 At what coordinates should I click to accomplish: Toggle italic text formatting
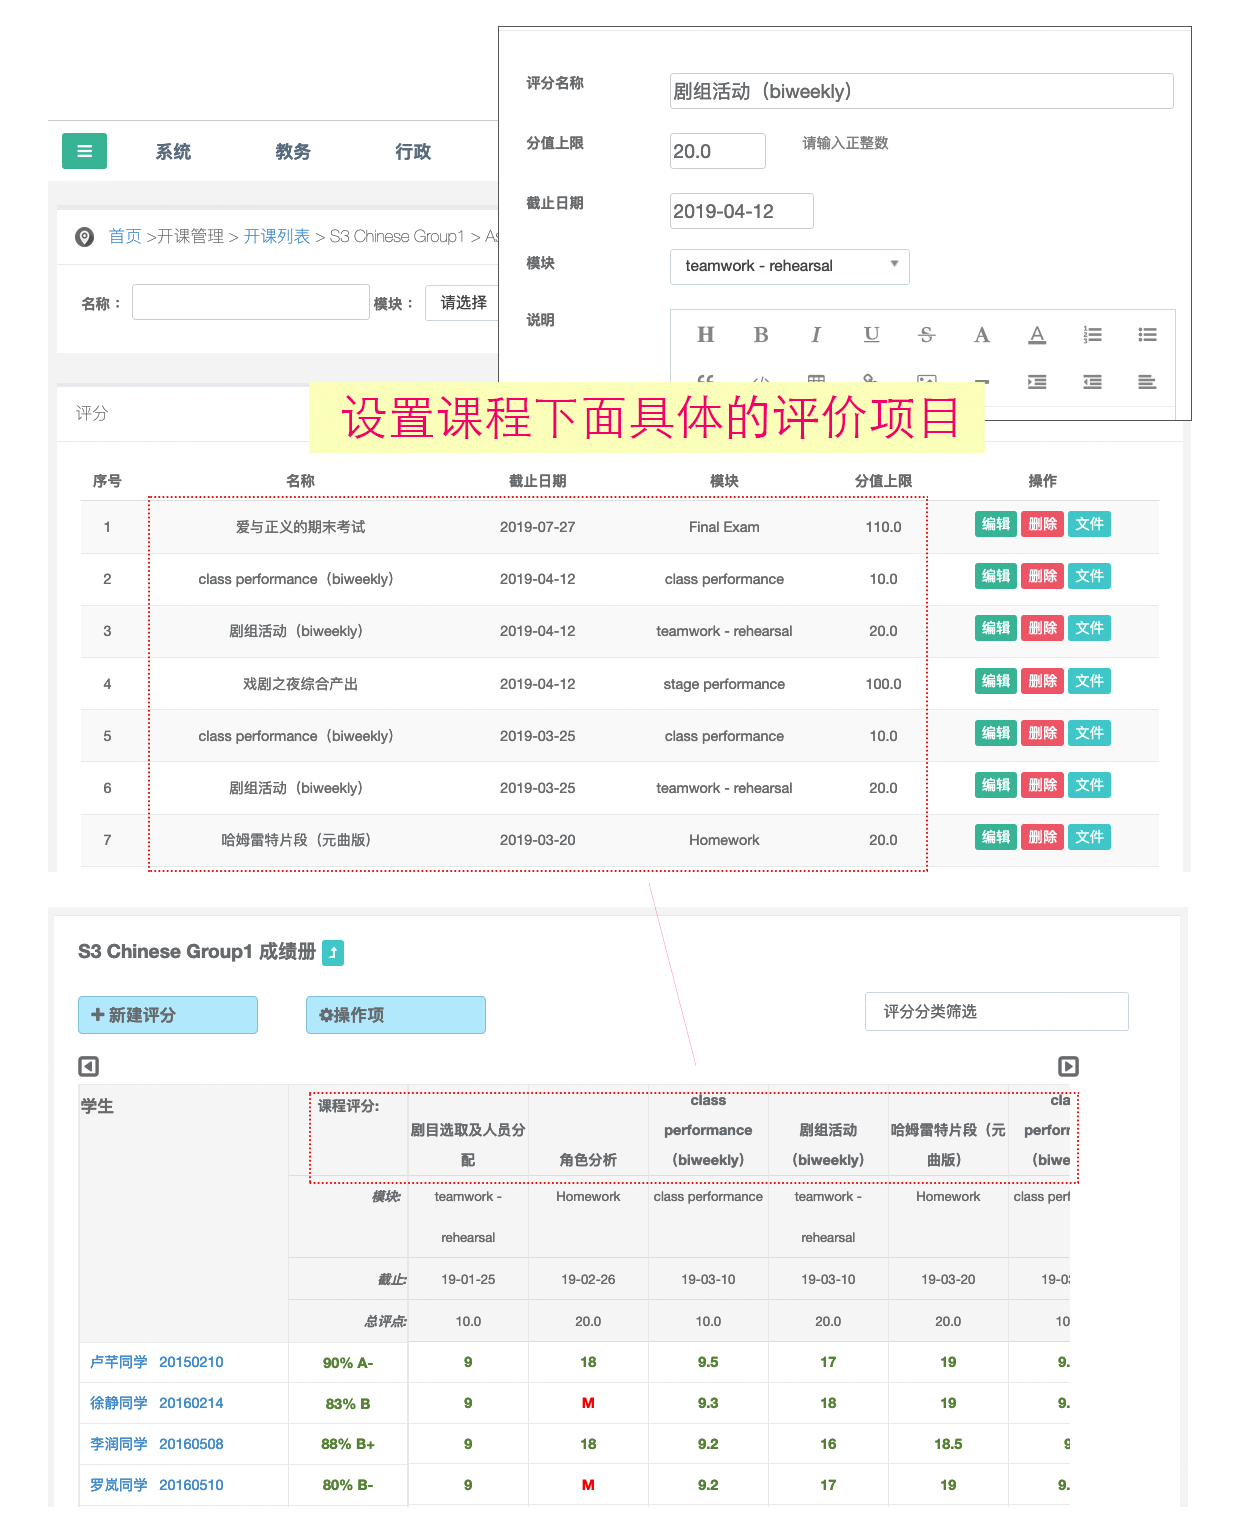click(x=816, y=335)
